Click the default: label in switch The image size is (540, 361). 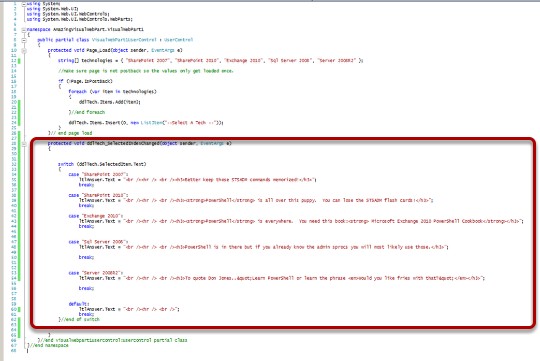79,304
